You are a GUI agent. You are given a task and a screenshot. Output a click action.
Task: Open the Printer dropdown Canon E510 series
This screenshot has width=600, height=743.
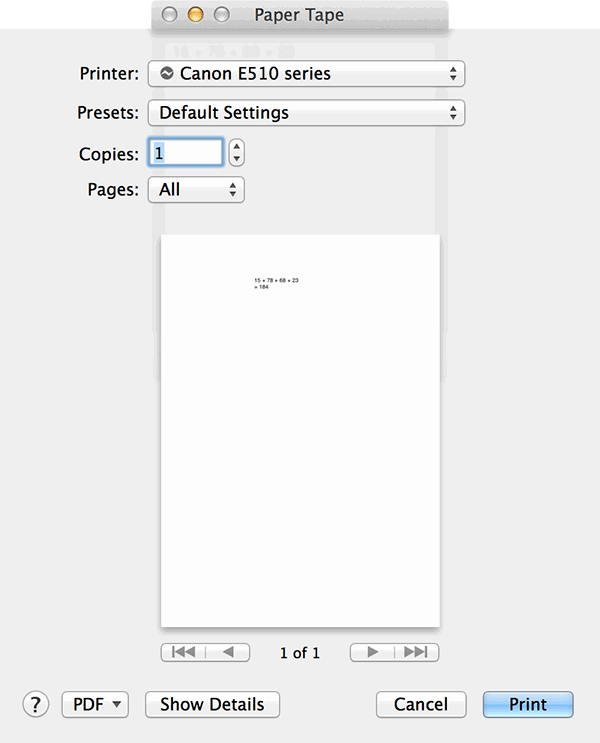pos(306,73)
